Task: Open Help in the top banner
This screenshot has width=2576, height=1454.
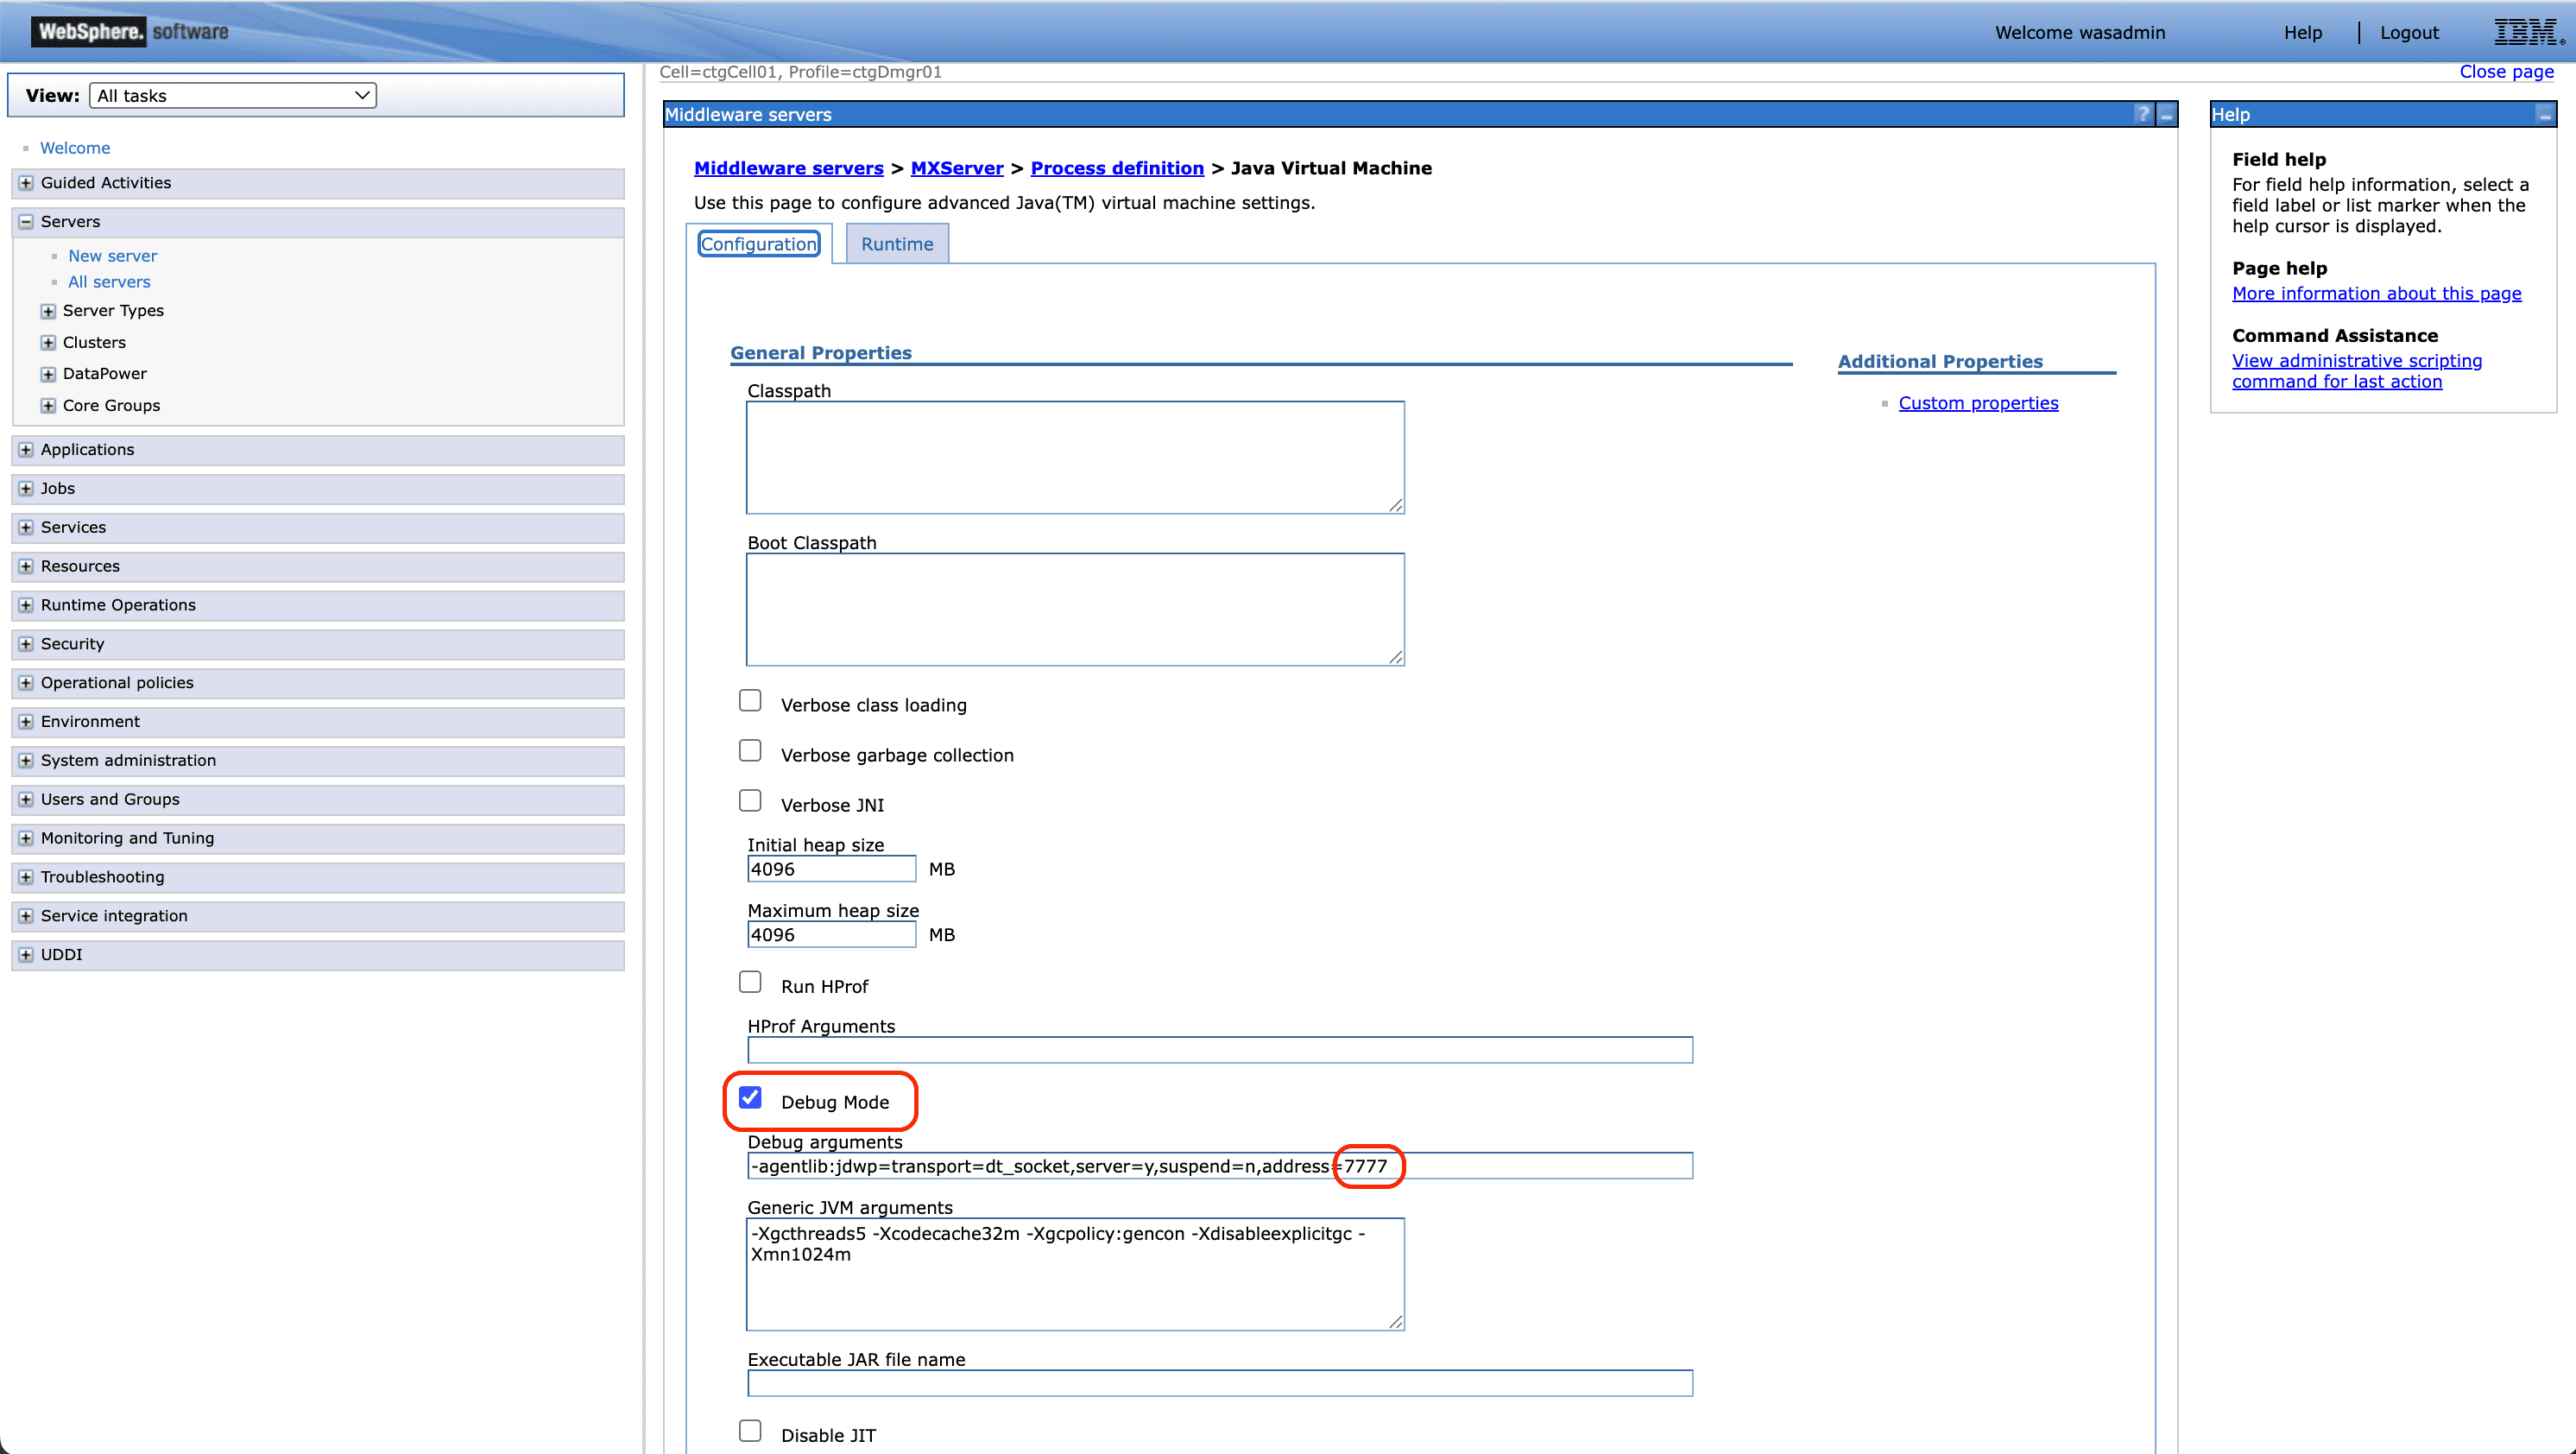Action: 2302,33
